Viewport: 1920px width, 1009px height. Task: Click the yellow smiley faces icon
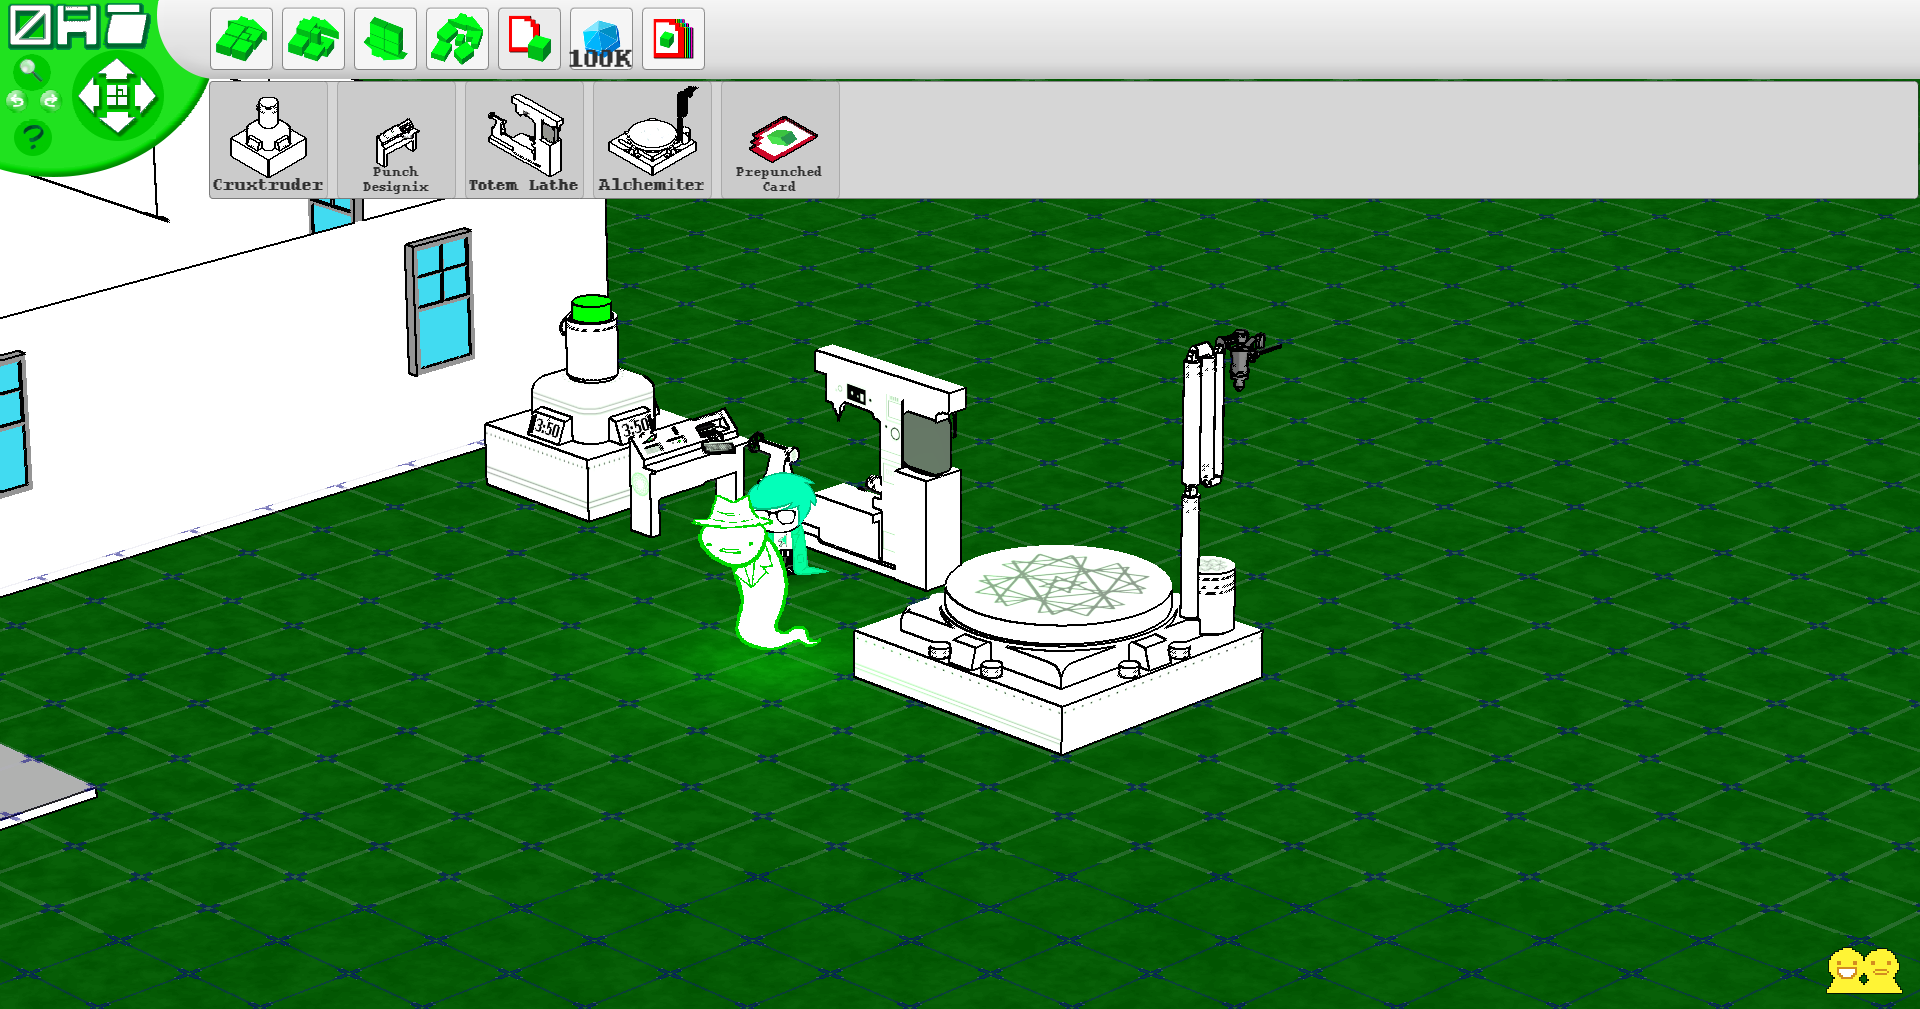(x=1864, y=970)
